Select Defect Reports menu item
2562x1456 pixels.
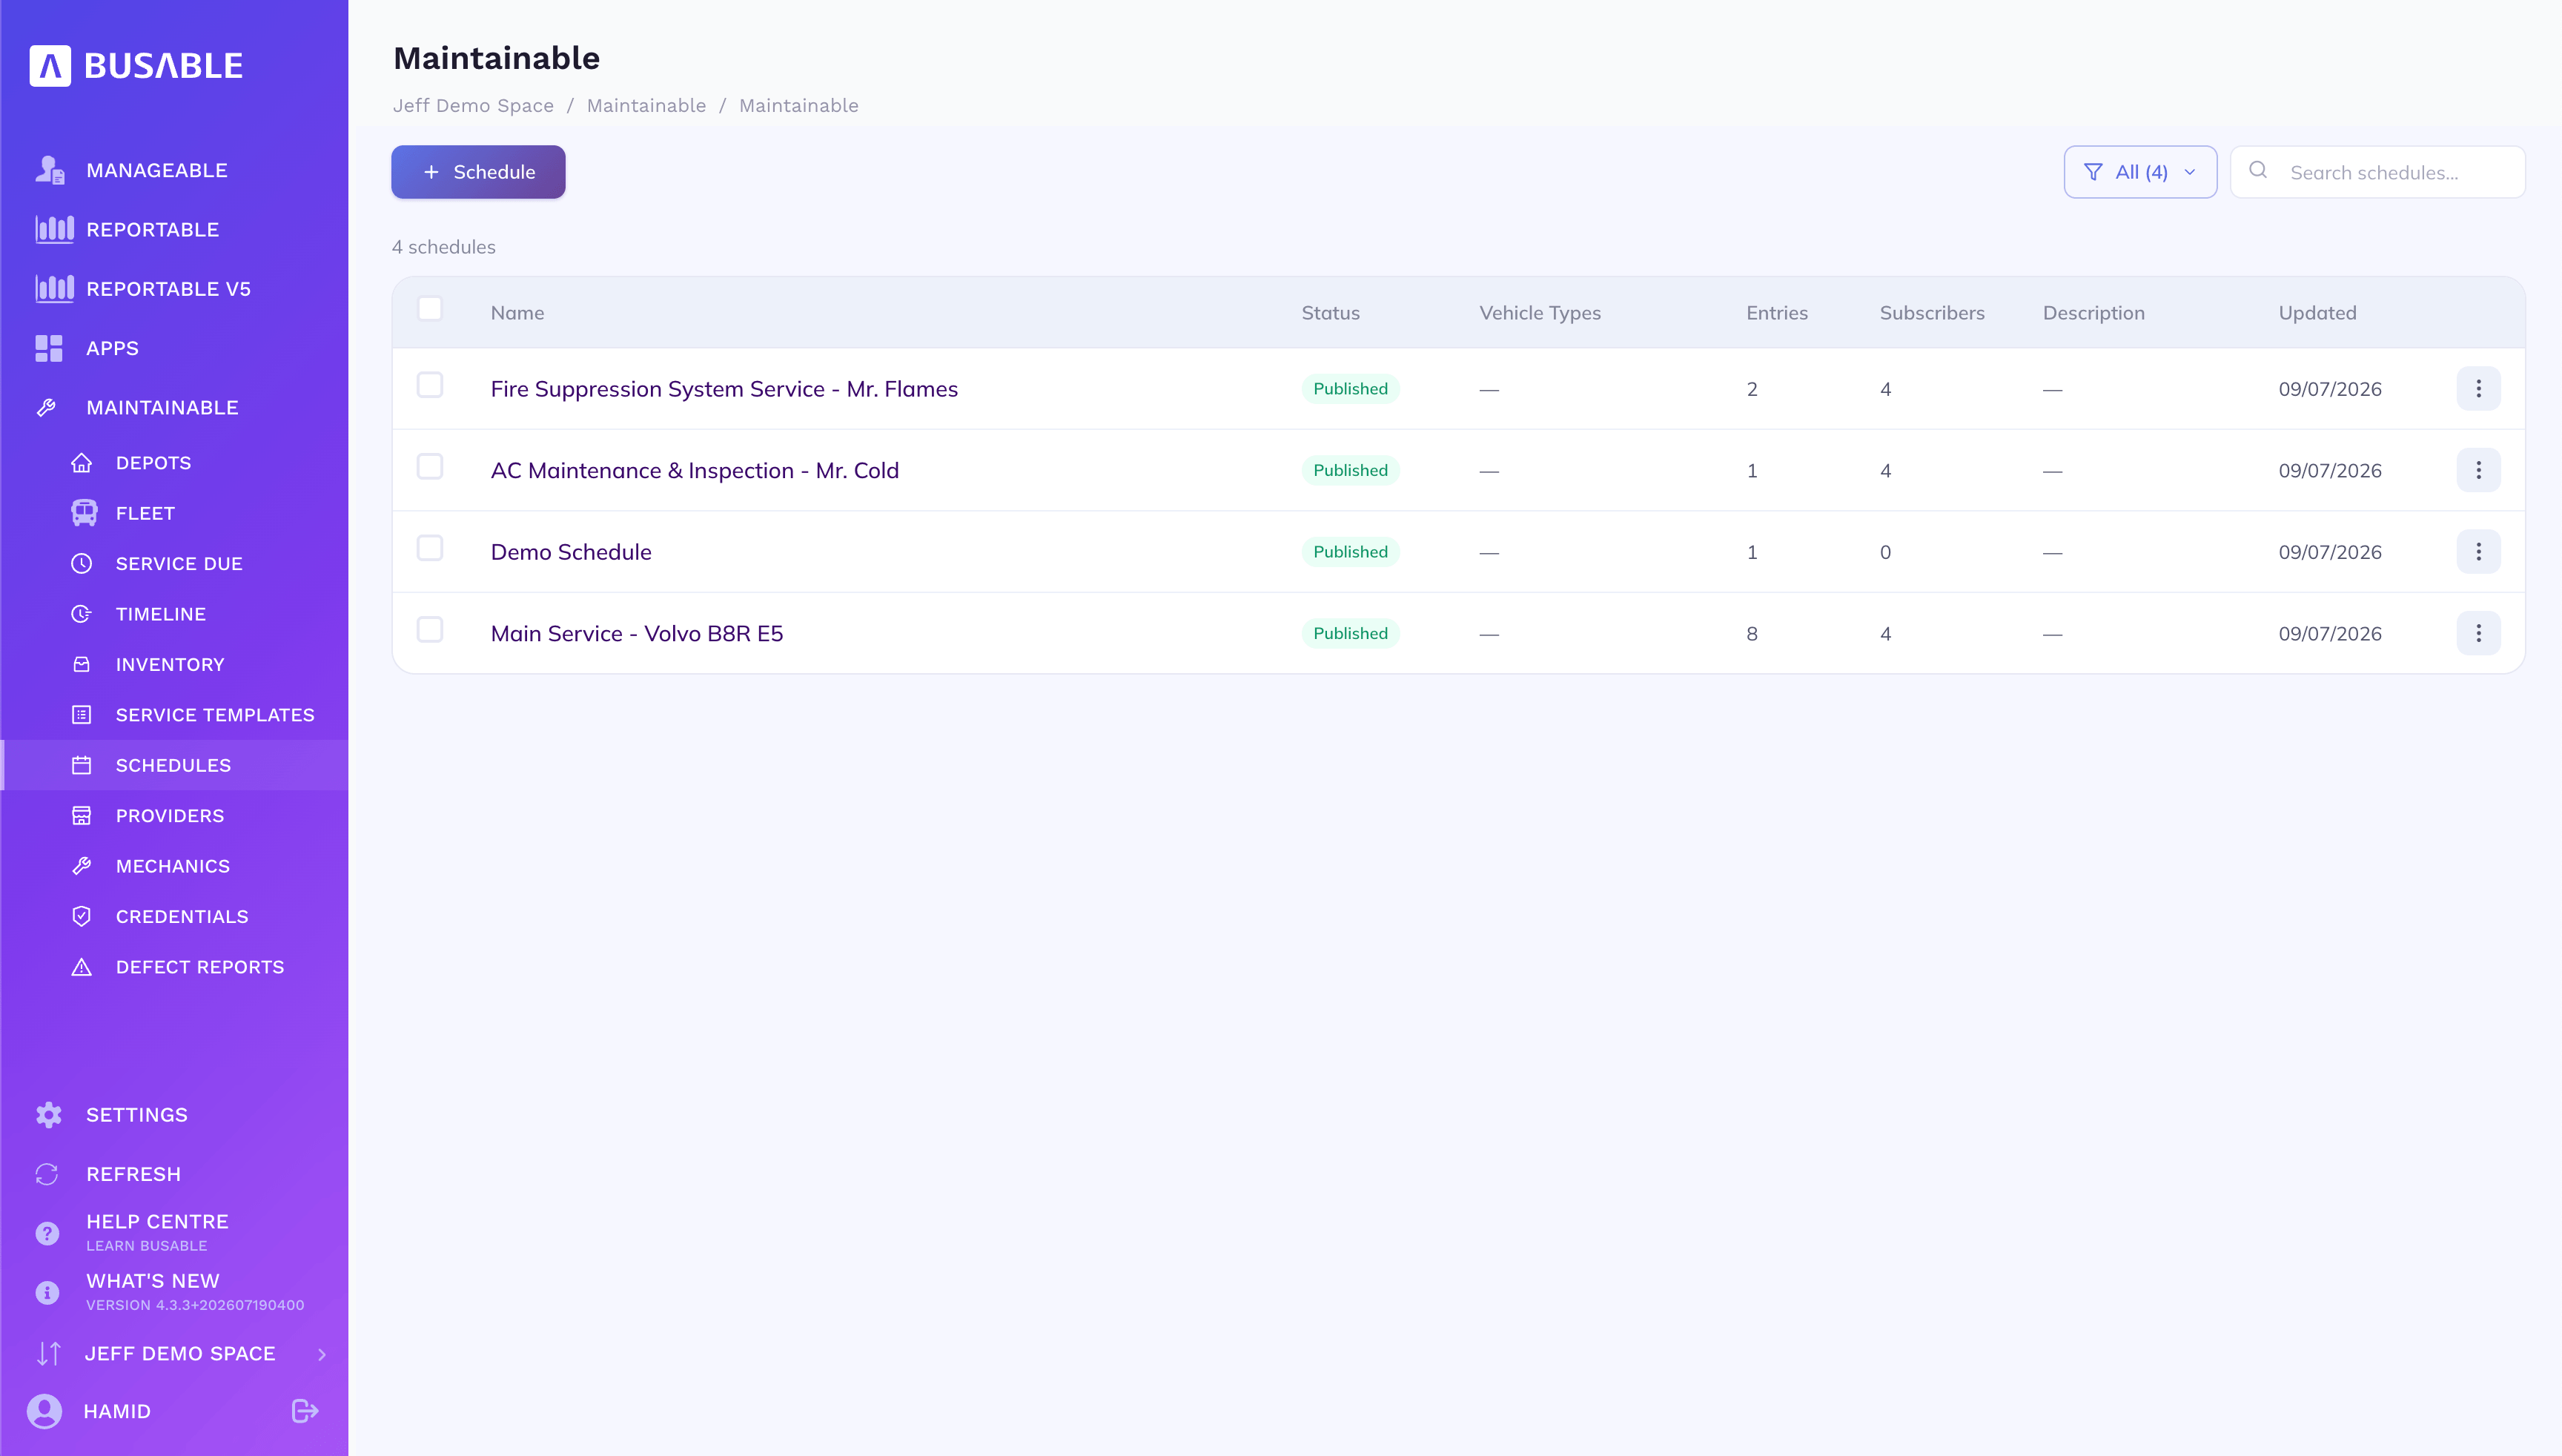pyautogui.click(x=200, y=967)
